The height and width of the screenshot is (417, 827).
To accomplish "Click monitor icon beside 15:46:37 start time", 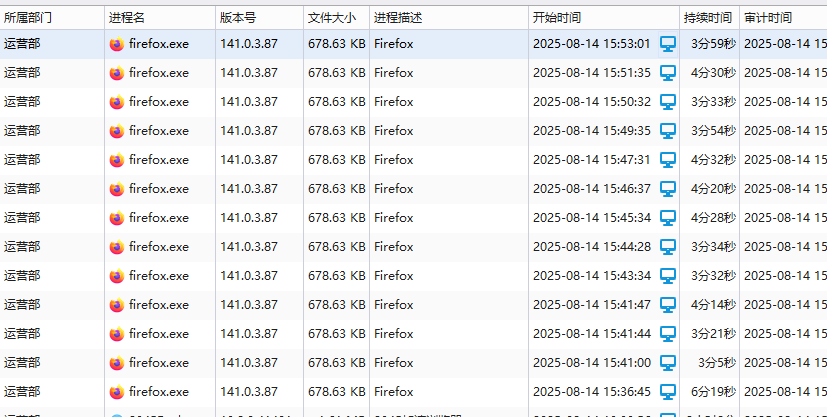I will (x=668, y=189).
